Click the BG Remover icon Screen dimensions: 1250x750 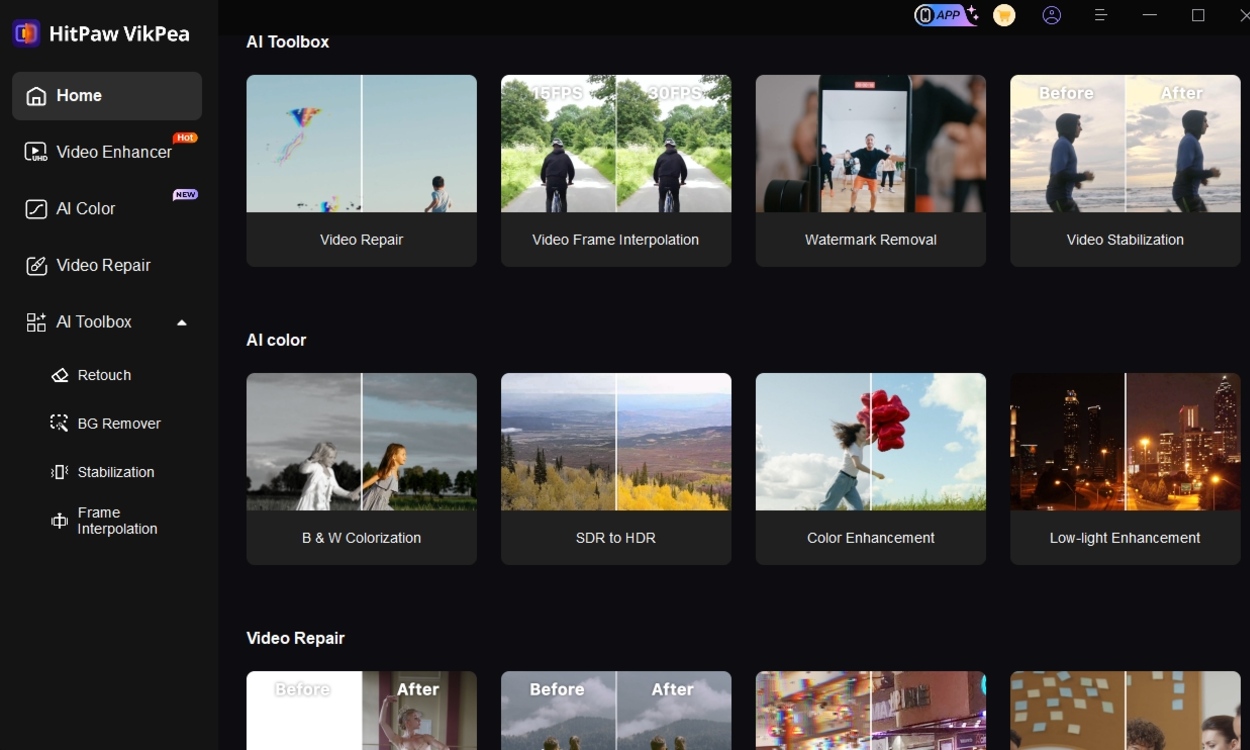60,423
